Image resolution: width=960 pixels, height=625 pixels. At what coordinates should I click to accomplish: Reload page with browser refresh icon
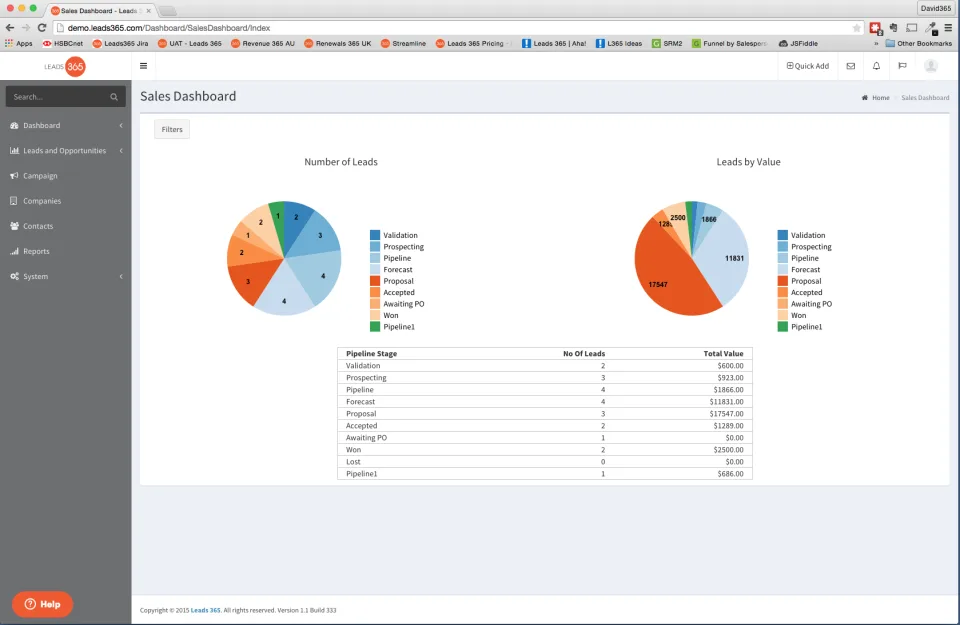[42, 28]
